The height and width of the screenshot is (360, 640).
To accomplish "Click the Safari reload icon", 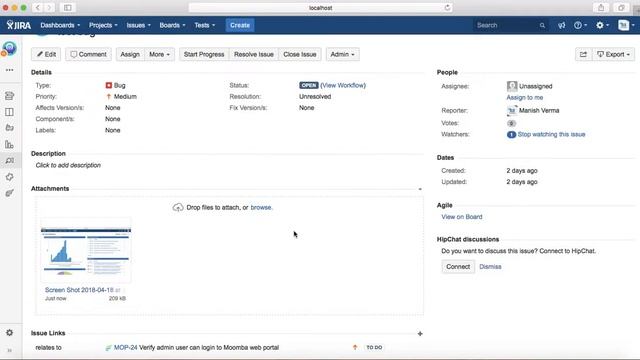I will (447, 8).
